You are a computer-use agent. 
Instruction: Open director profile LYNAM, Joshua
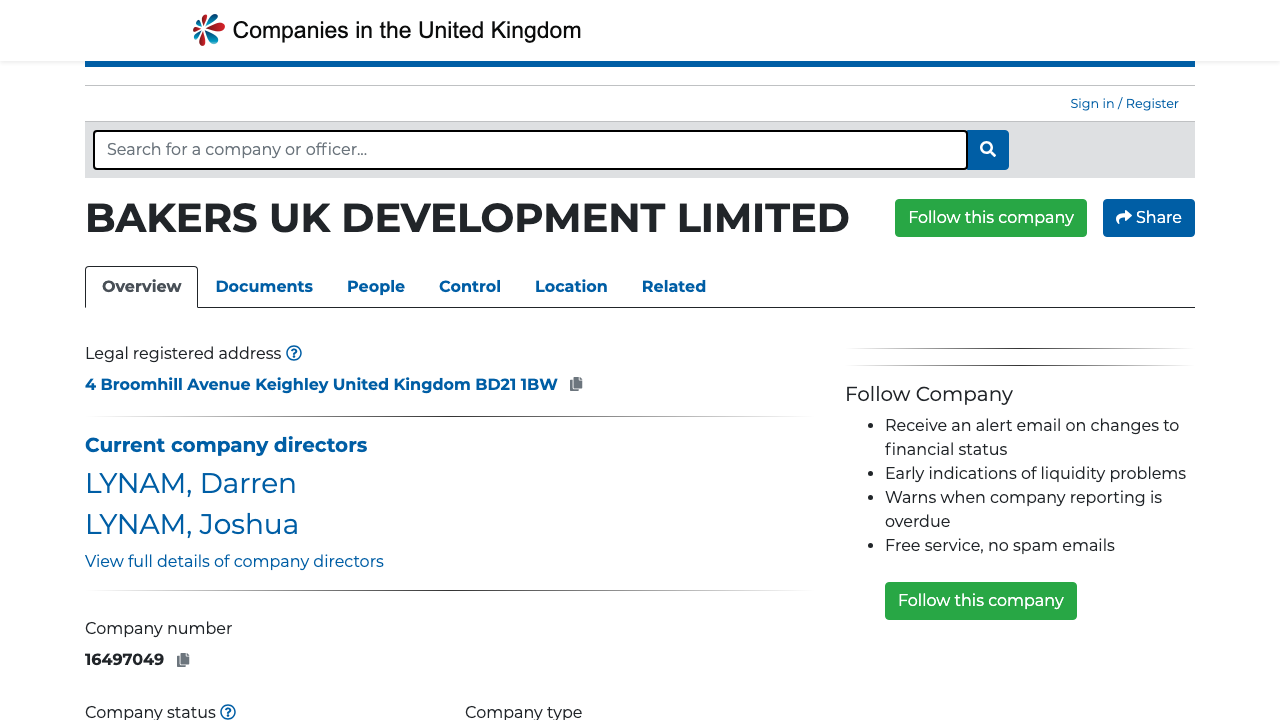pos(192,524)
